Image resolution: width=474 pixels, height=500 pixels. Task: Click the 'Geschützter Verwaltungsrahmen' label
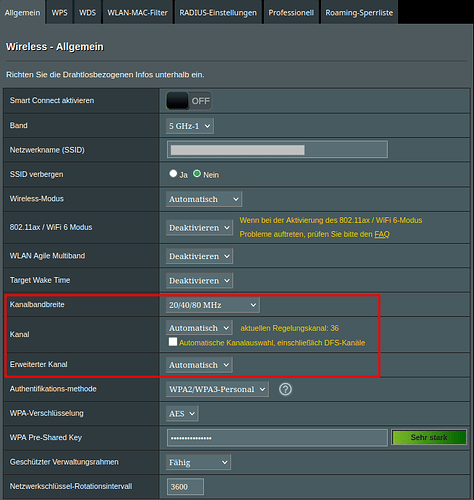click(x=64, y=462)
